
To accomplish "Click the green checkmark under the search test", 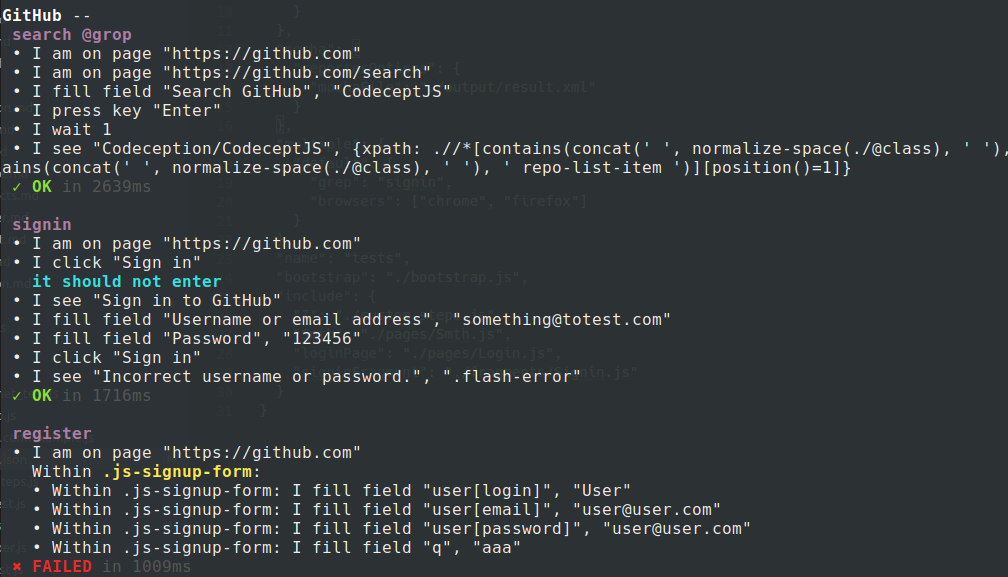I will click(18, 187).
